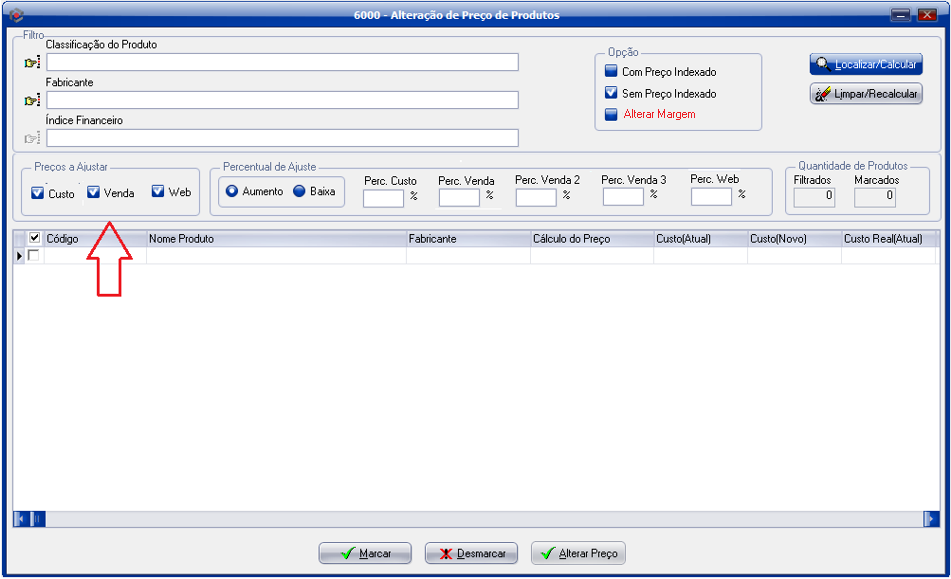
Task: Toggle the Sem Preço Indexado checkbox
Action: [x=612, y=93]
